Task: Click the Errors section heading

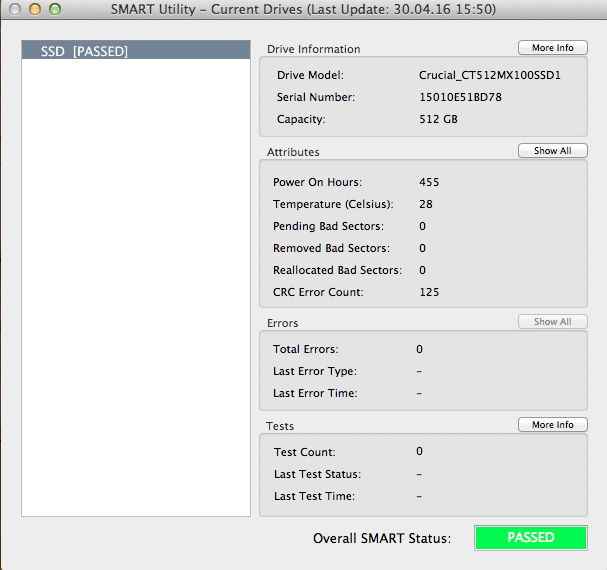Action: click(x=283, y=323)
